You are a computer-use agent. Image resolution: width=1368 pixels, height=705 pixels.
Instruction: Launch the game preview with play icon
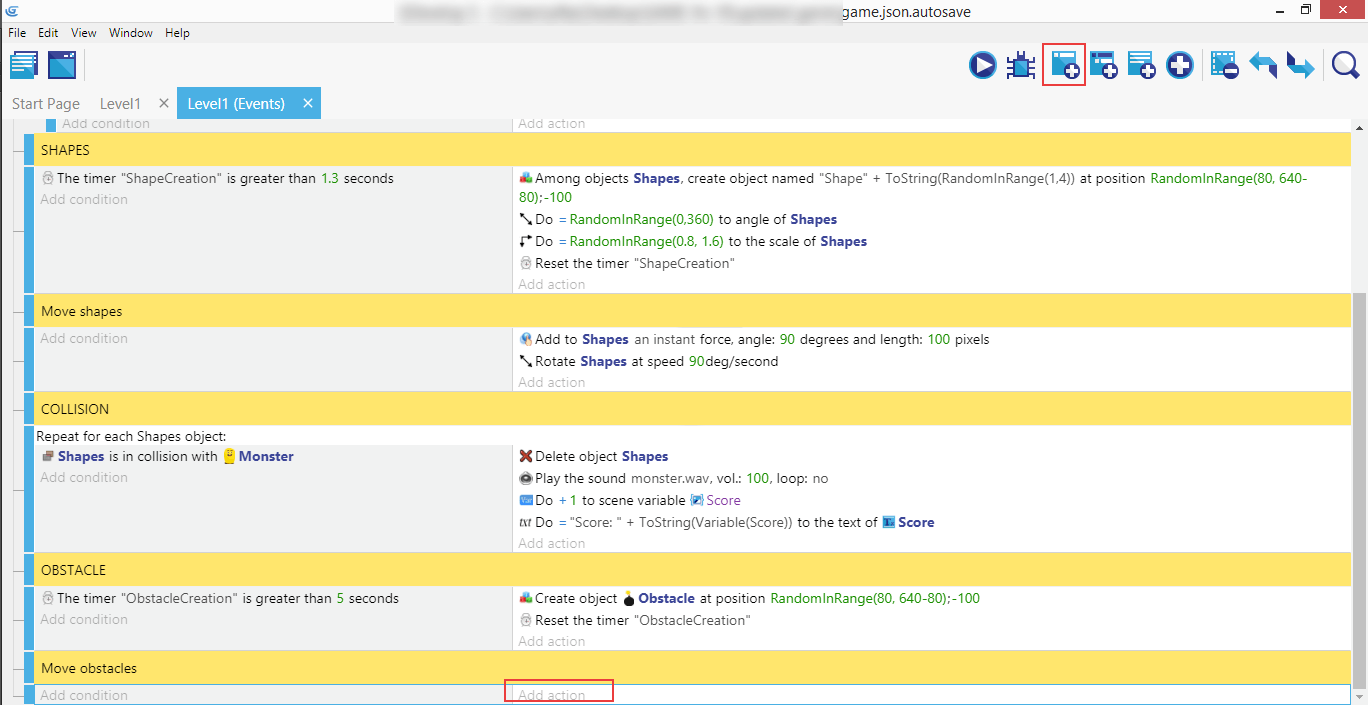pyautogui.click(x=982, y=66)
